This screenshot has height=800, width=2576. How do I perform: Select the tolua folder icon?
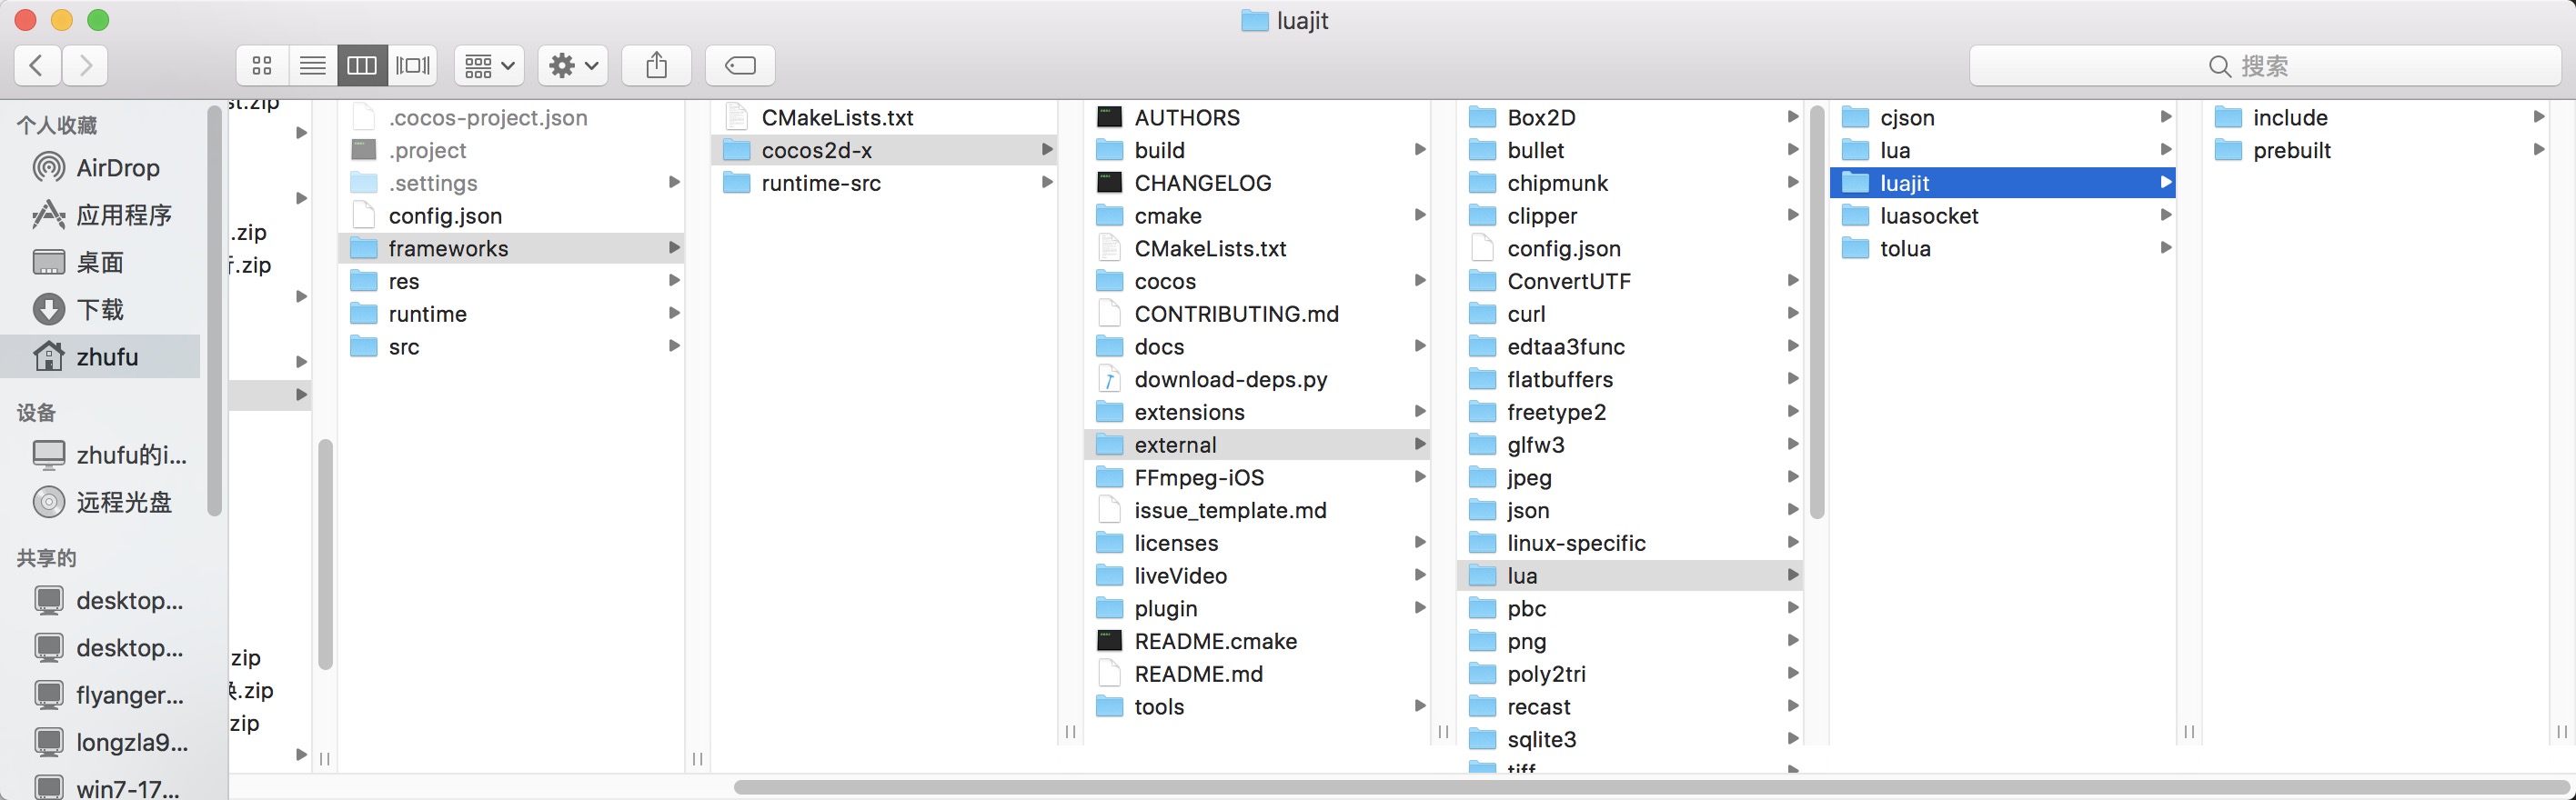coord(1855,248)
